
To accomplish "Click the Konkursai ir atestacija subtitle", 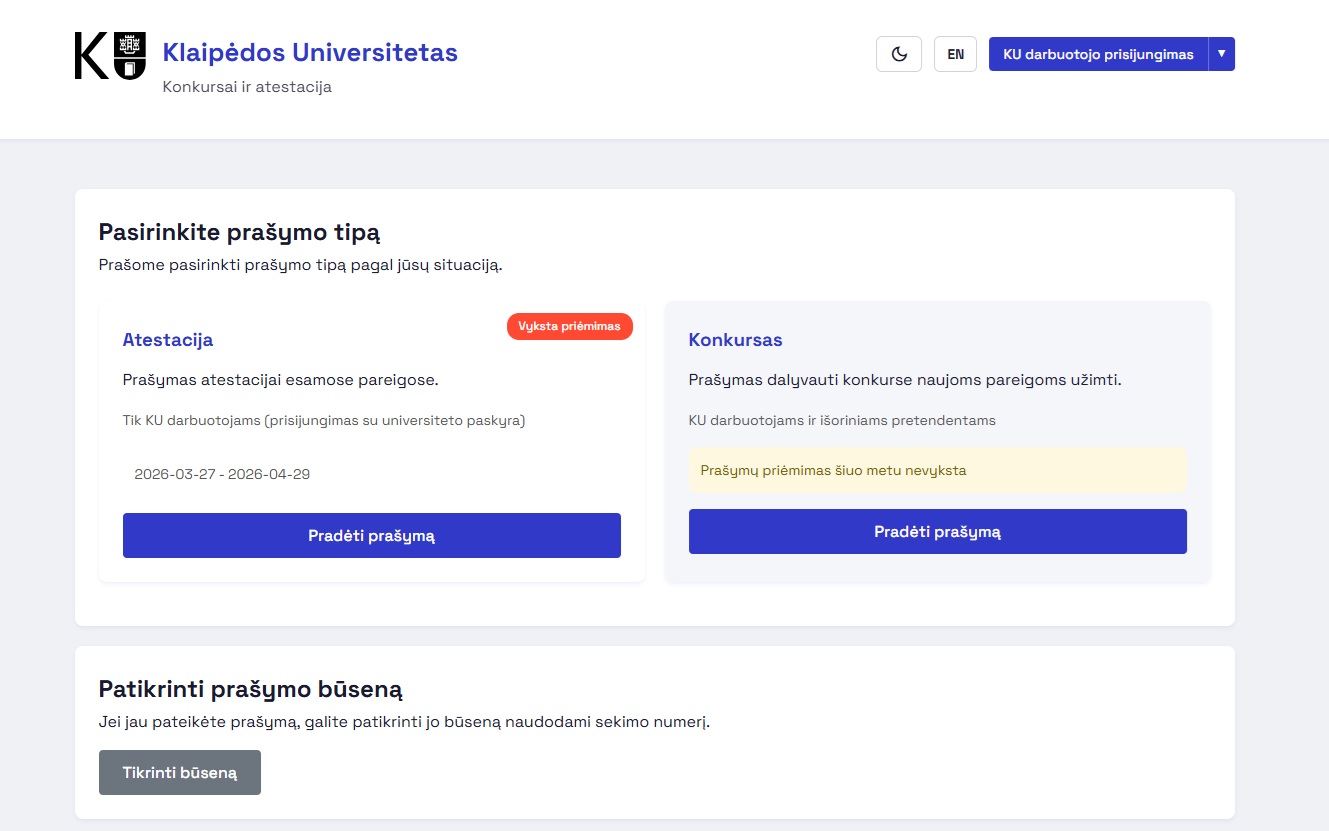I will tap(247, 87).
